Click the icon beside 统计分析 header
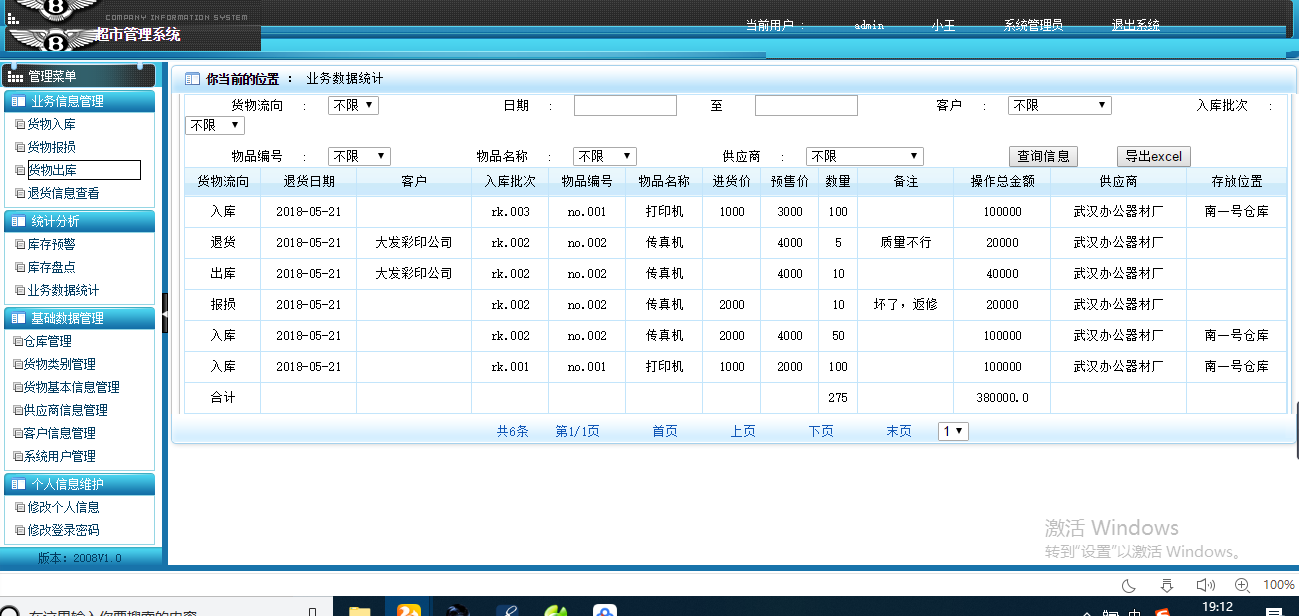 point(18,221)
